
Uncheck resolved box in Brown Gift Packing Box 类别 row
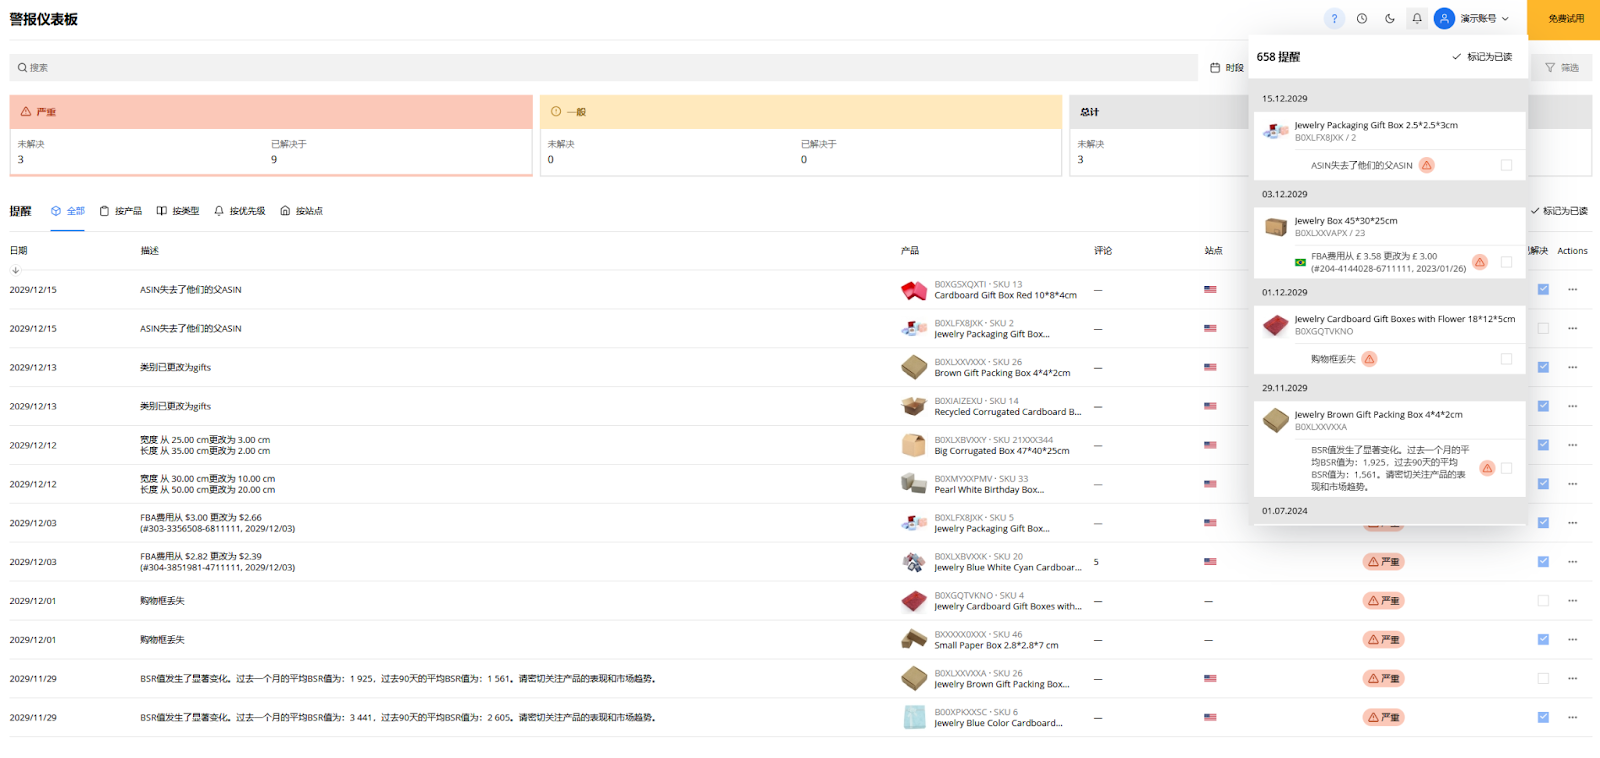pyautogui.click(x=1543, y=367)
